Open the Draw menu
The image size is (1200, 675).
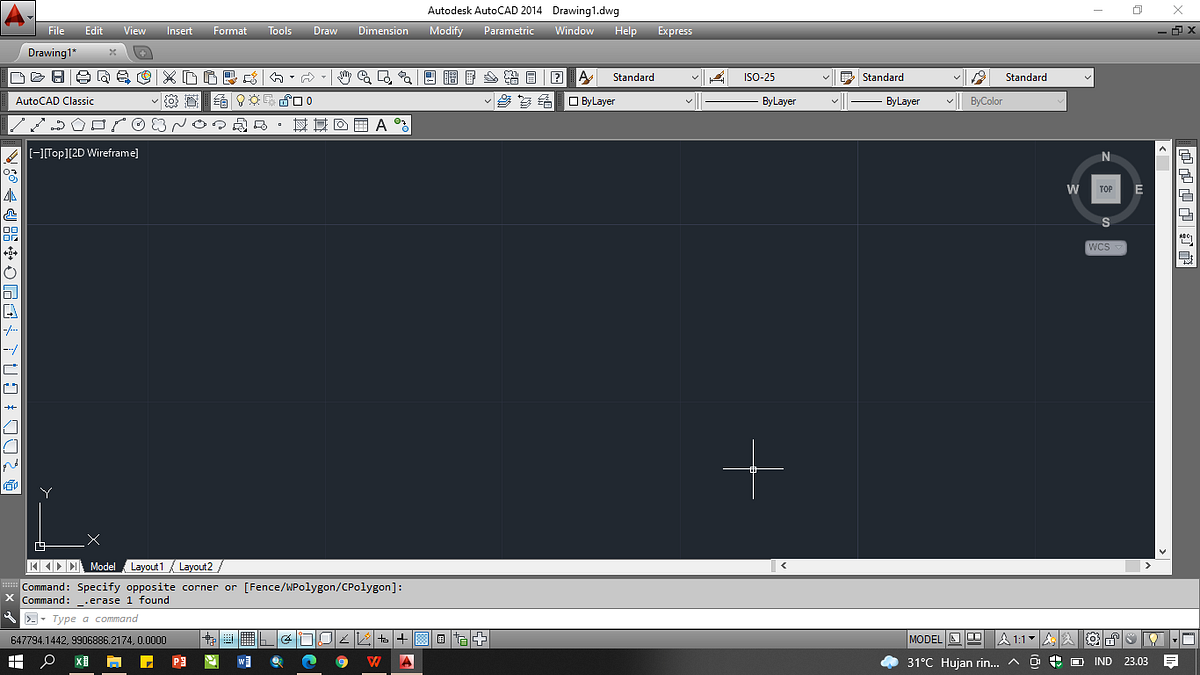click(x=325, y=31)
